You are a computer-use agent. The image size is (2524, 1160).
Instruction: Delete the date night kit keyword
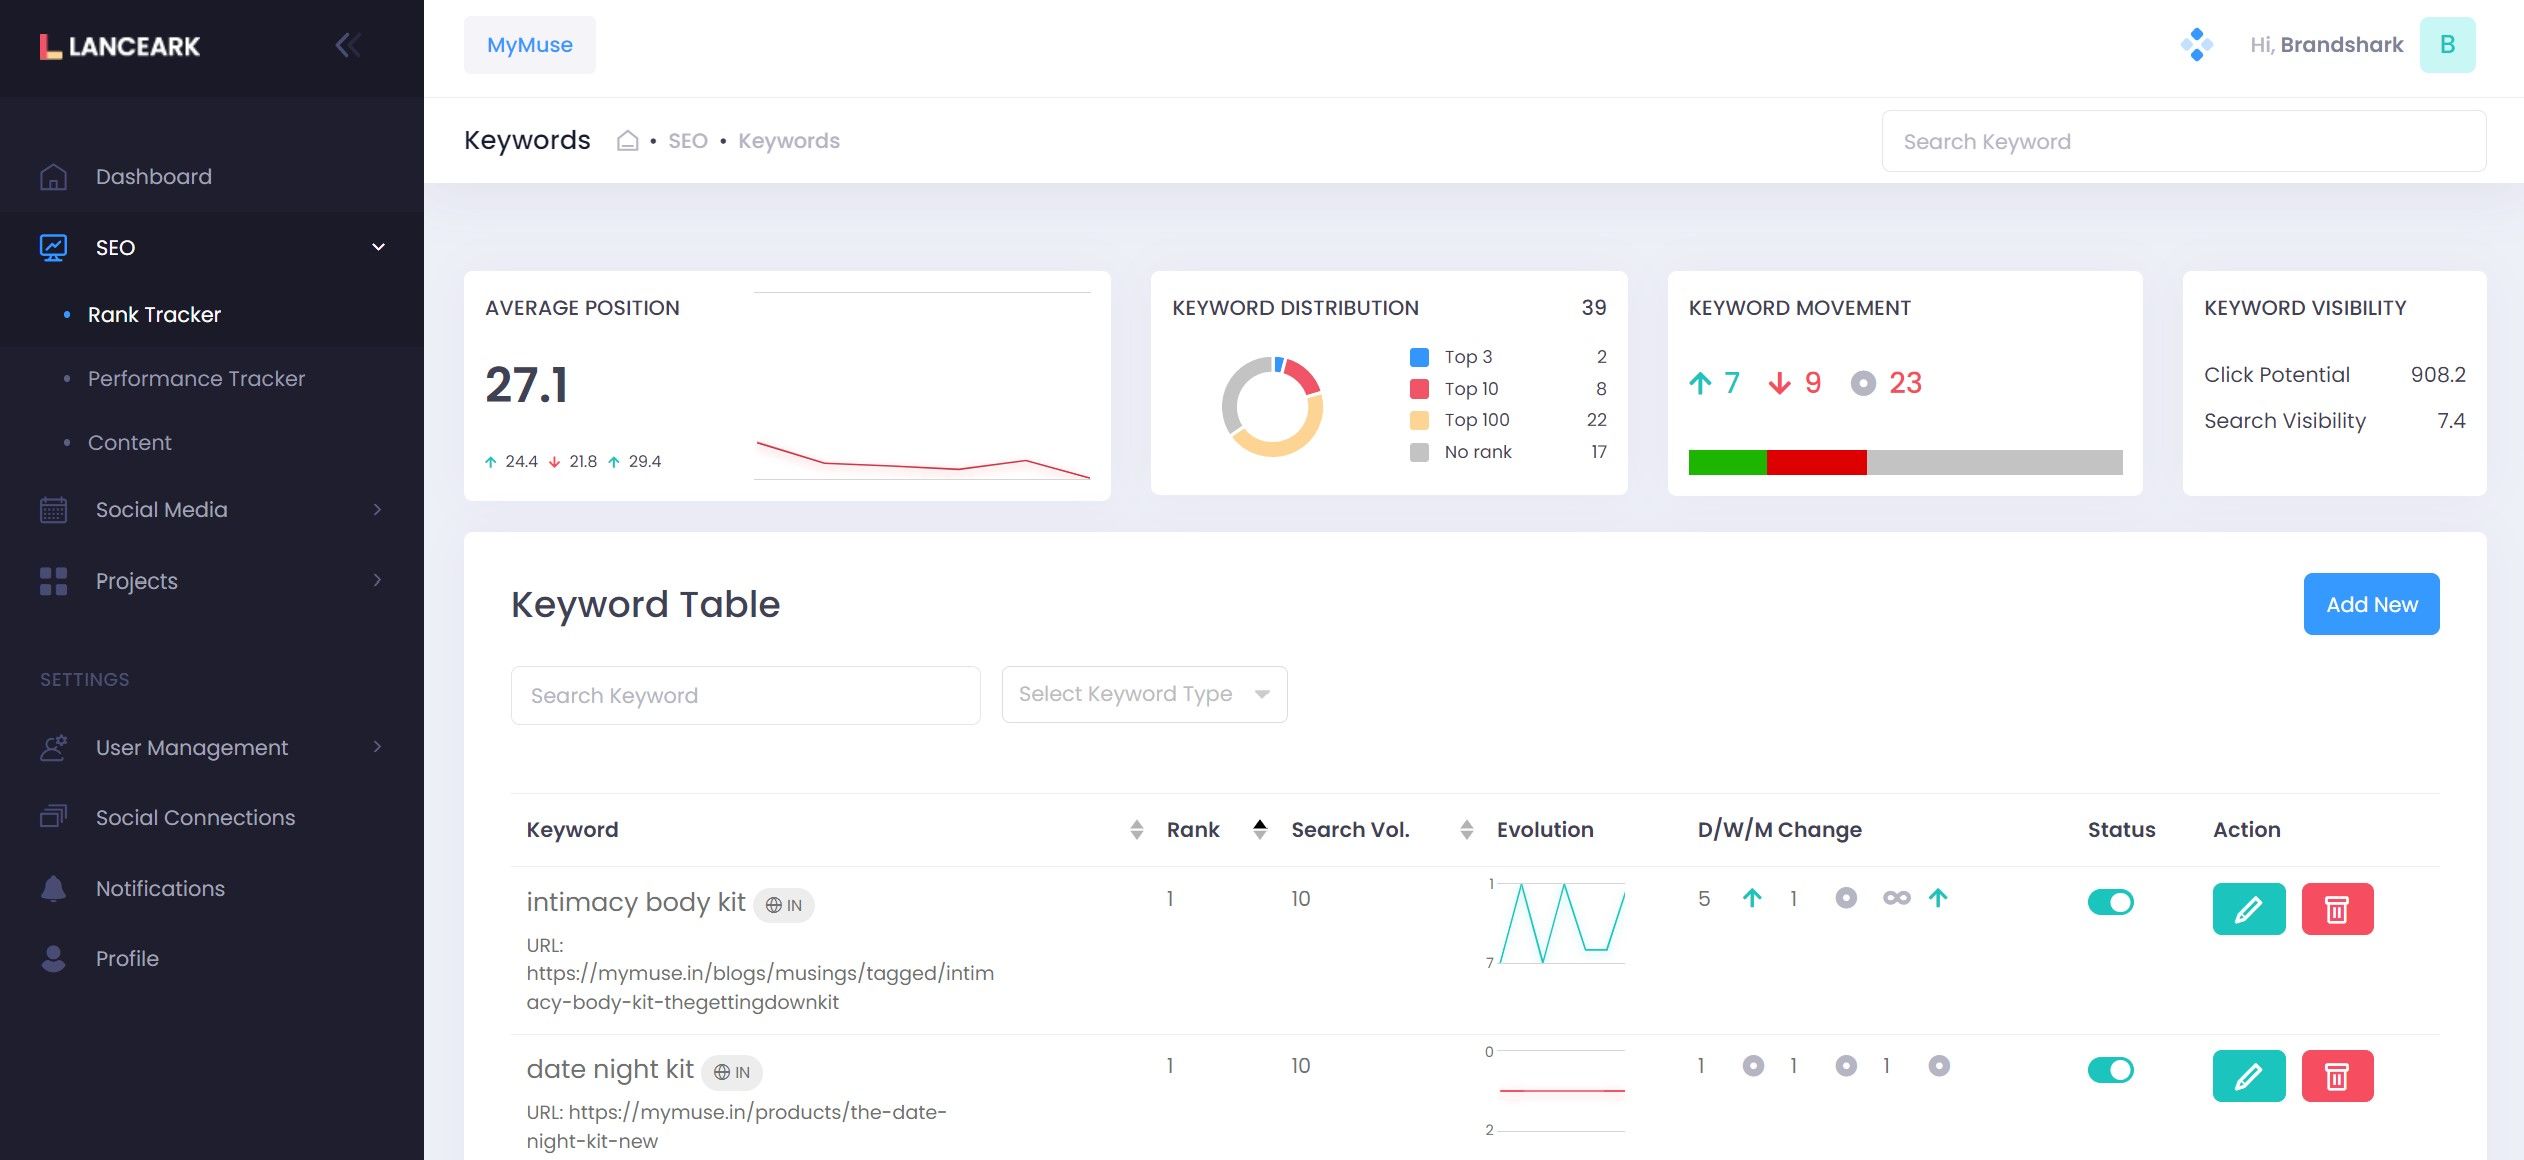tap(2337, 1076)
